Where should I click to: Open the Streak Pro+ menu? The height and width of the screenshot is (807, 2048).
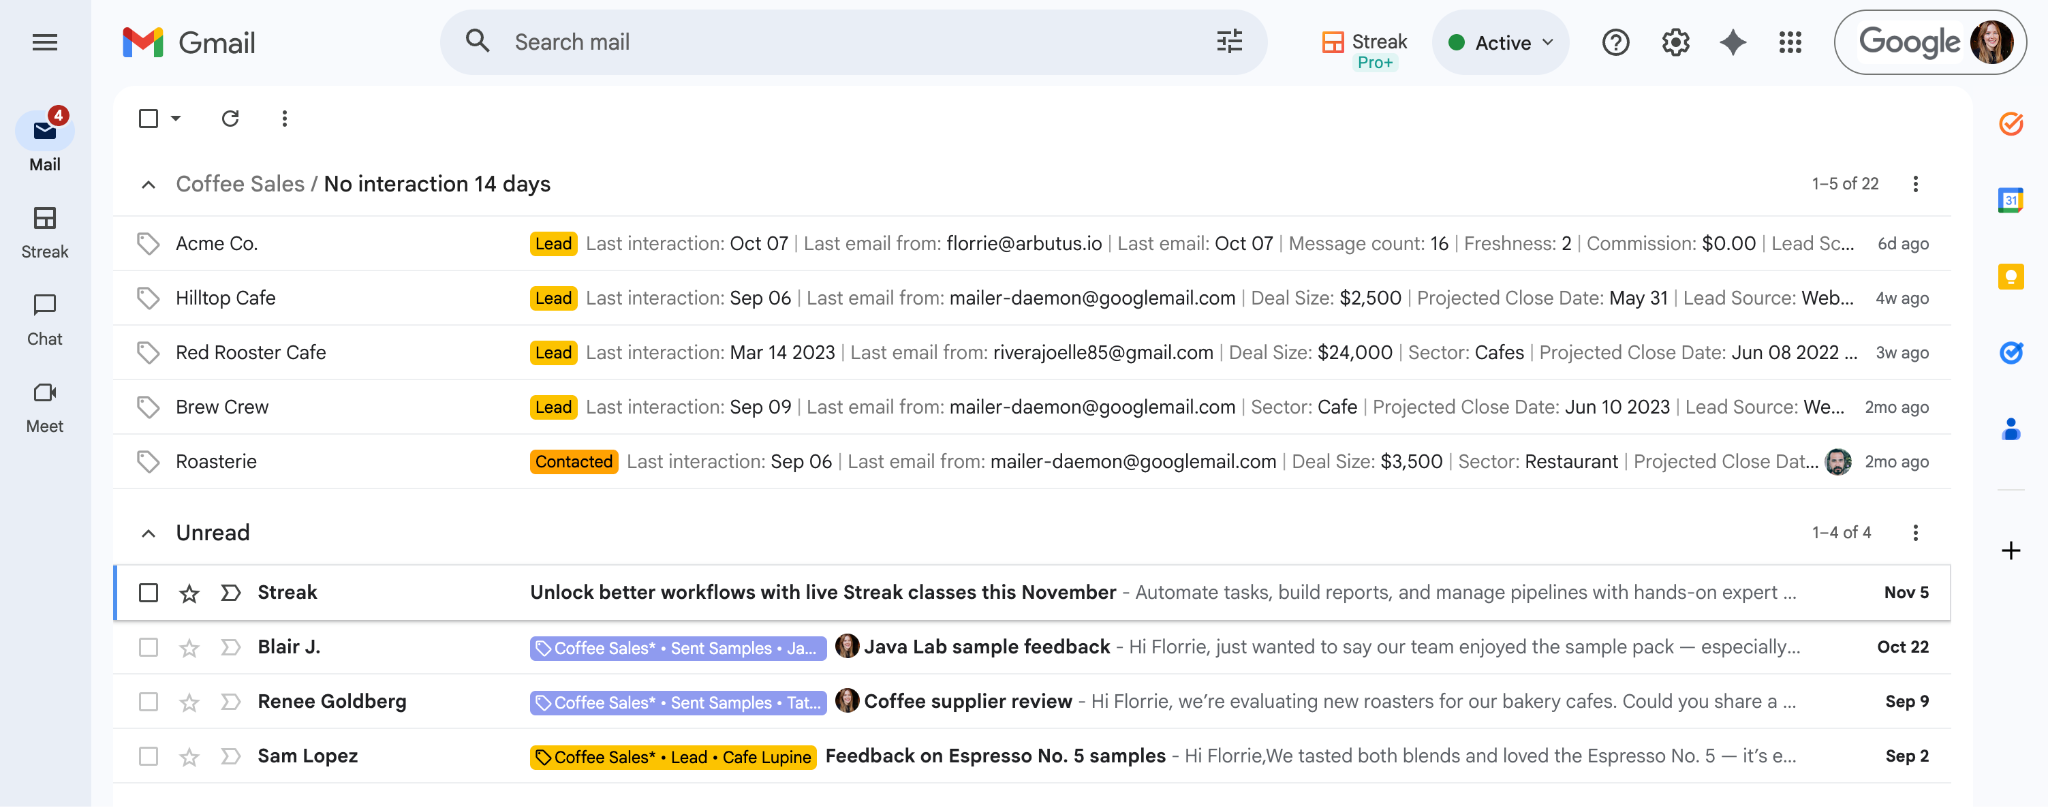pos(1365,48)
